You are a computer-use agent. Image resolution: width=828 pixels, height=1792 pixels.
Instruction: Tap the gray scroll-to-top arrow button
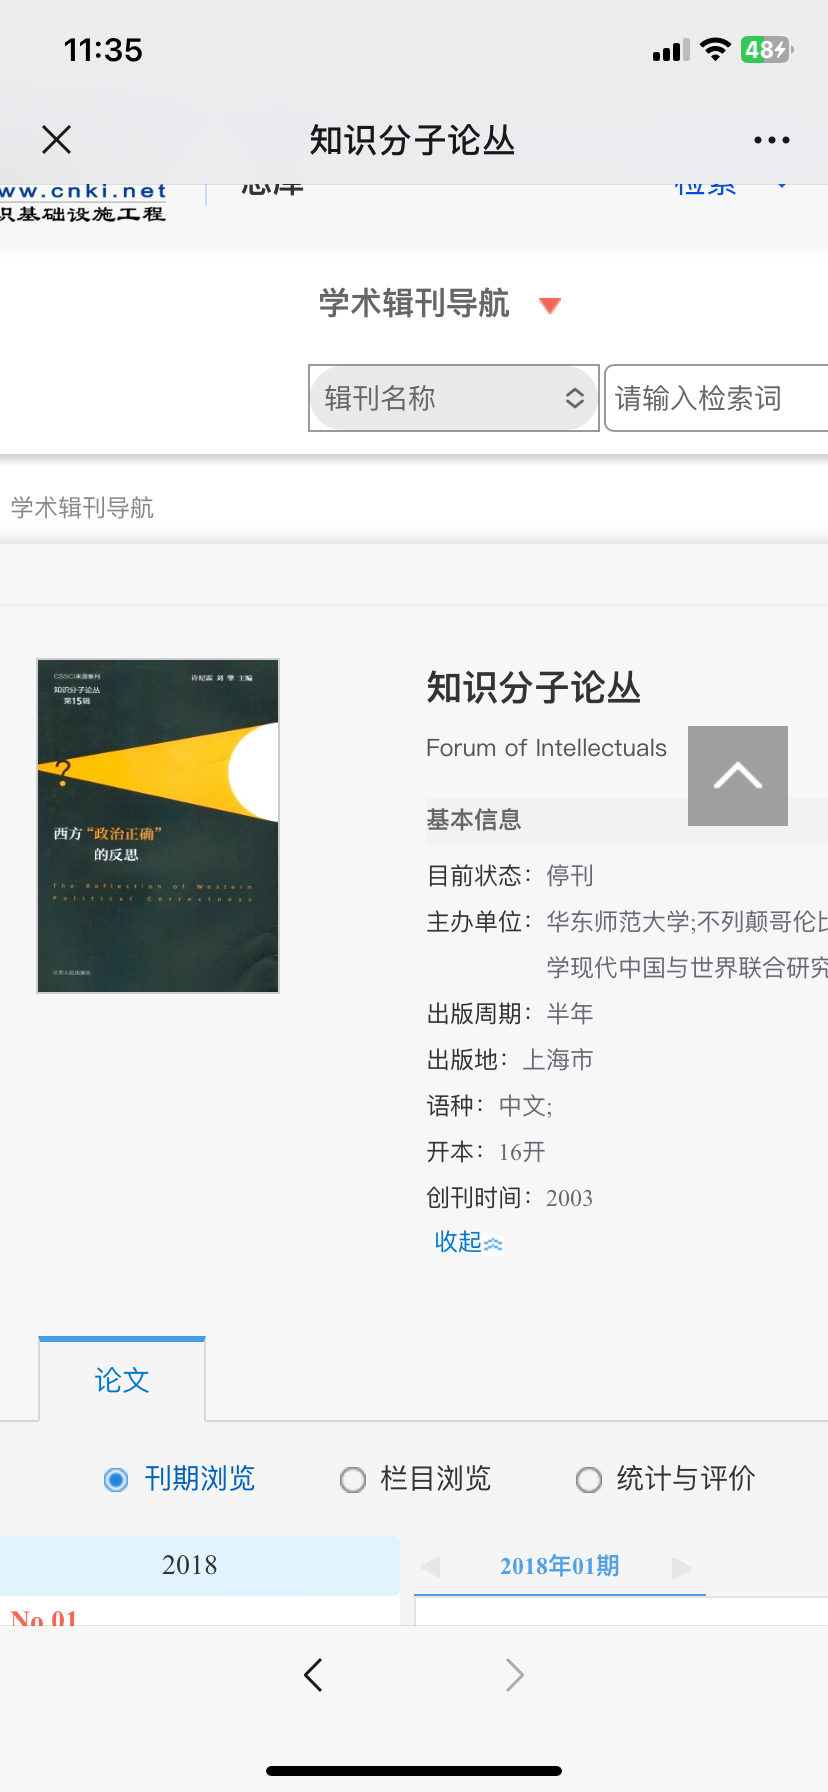[738, 776]
